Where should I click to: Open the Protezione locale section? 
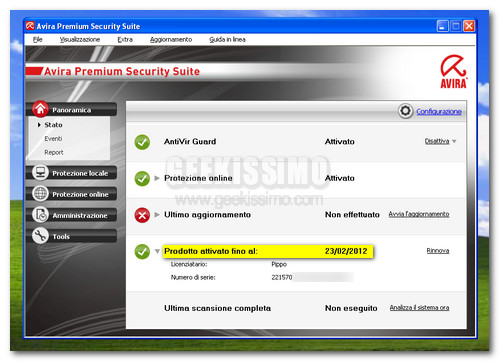tap(80, 173)
